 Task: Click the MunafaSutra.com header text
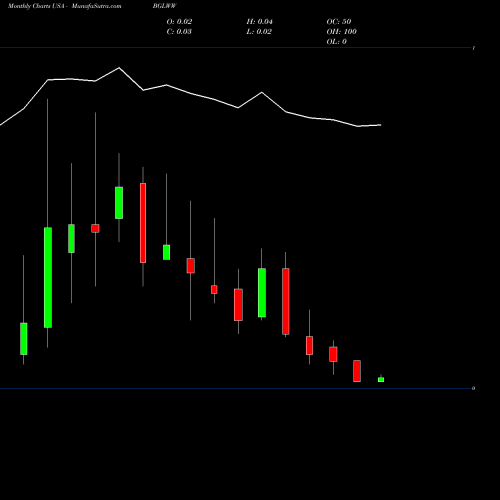[x=96, y=6]
